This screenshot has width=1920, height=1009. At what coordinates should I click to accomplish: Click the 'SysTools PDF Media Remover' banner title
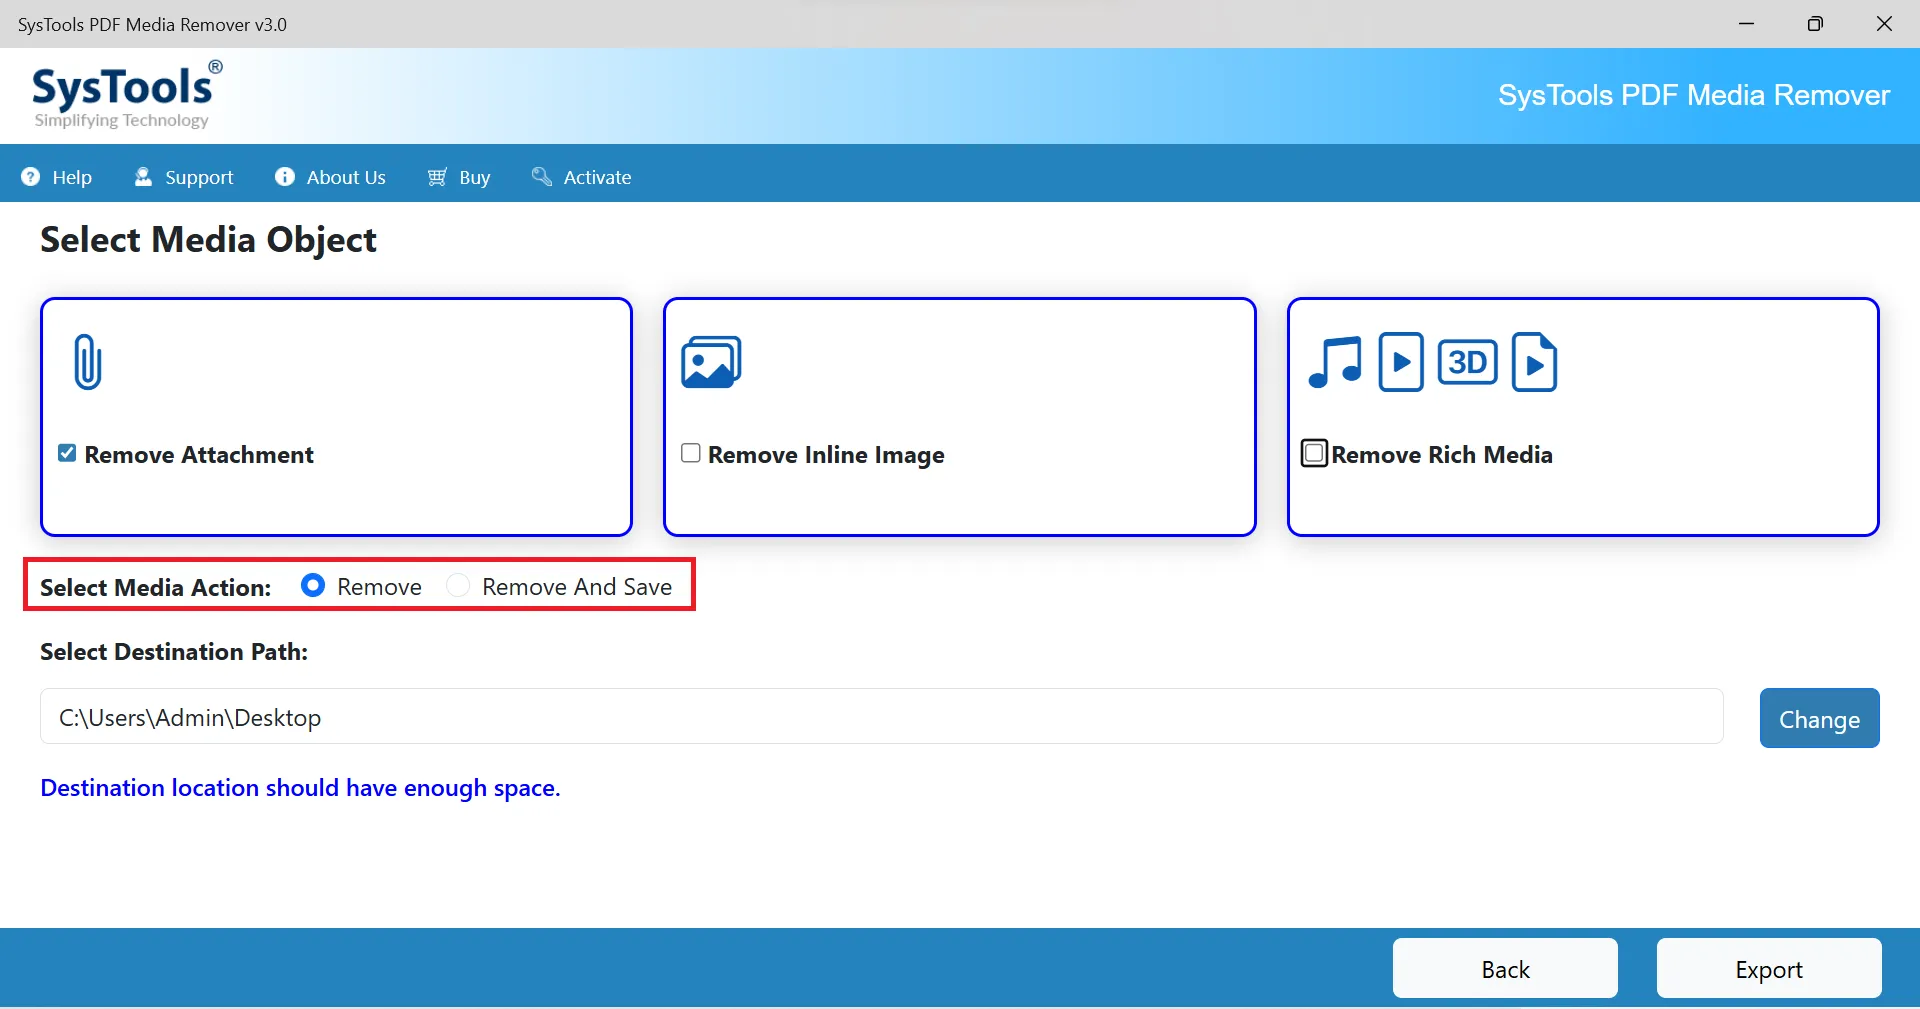click(1694, 95)
